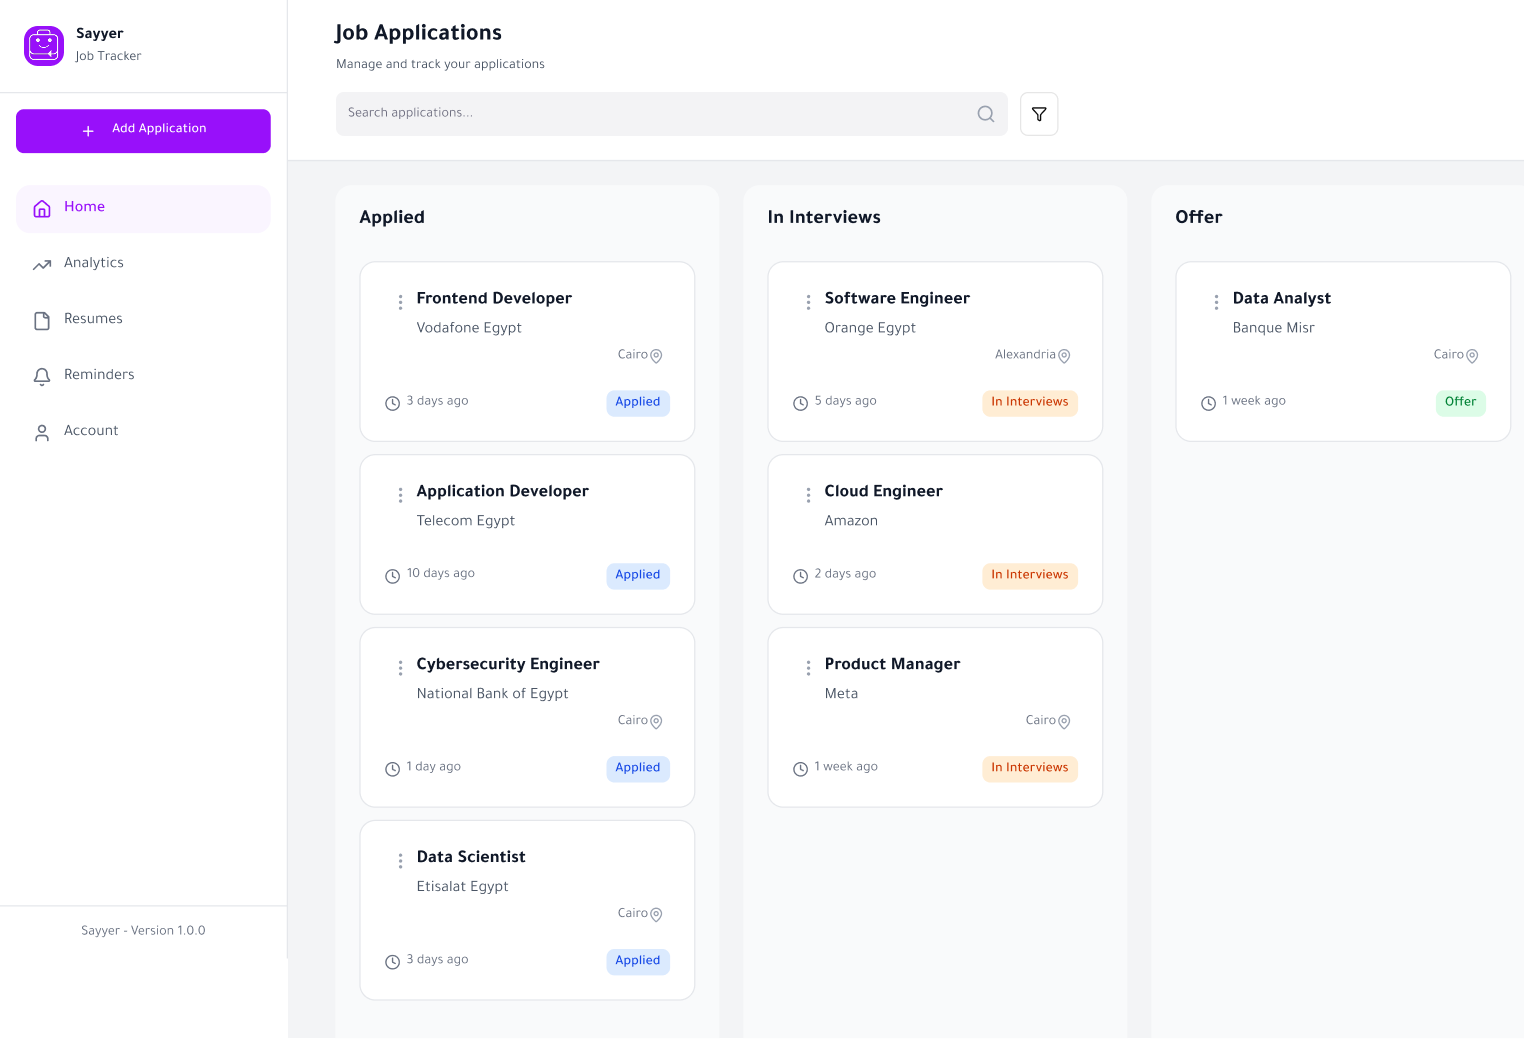
Task: Click the Applied badge on Data Scientist card
Action: [x=638, y=961]
